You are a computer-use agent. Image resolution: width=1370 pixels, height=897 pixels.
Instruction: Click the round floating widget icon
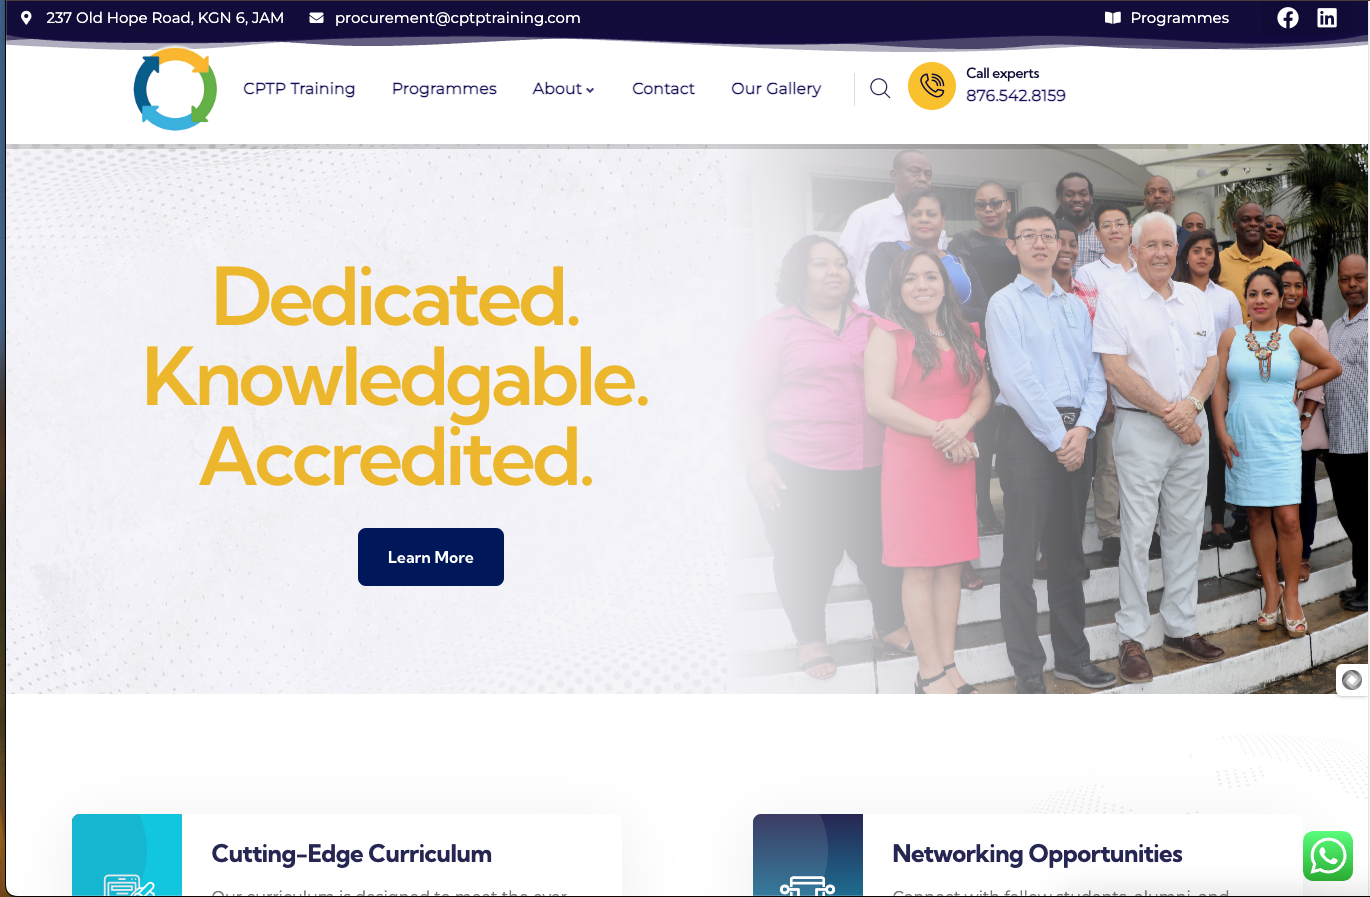point(1352,680)
